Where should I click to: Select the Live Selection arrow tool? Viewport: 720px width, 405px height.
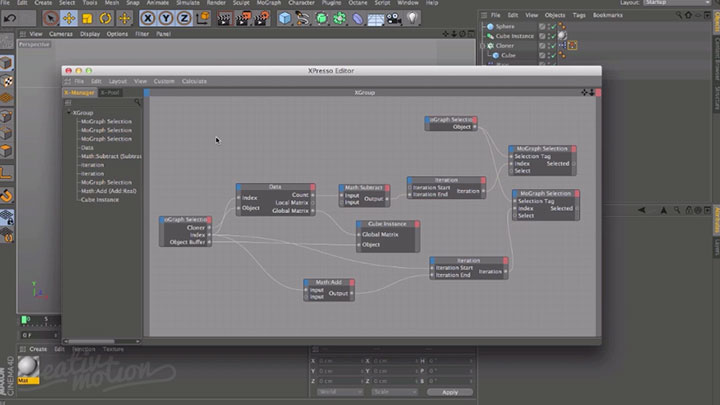pyautogui.click(x=51, y=18)
